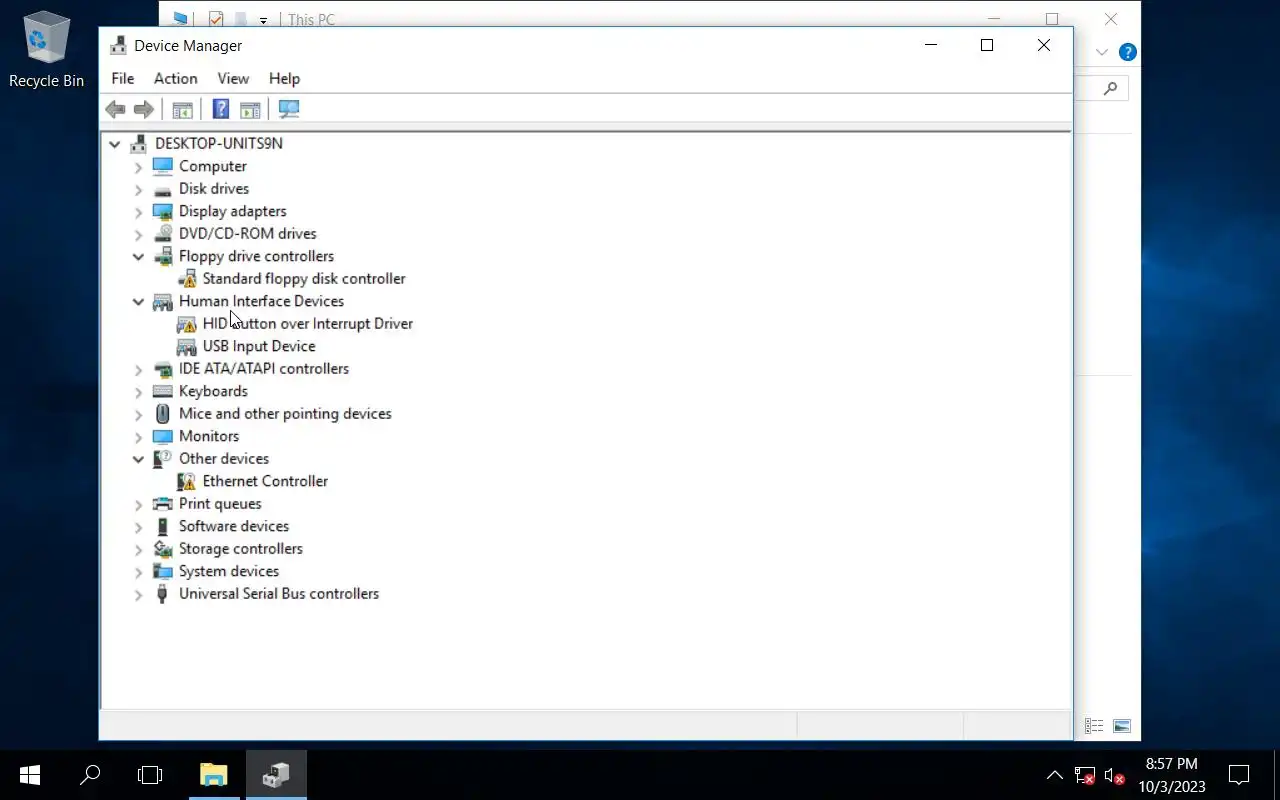
Task: Open the volume tray icon
Action: coord(1114,775)
